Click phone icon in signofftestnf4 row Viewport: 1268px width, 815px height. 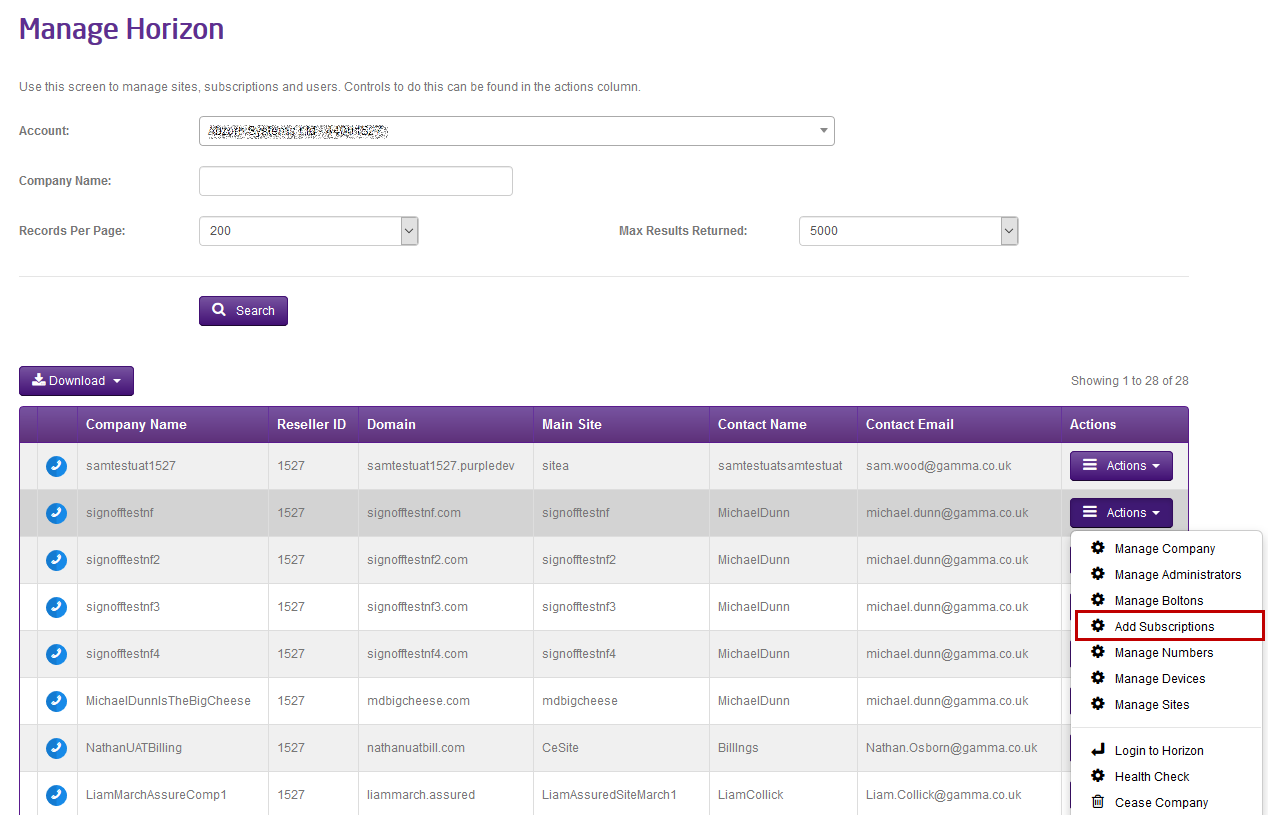click(x=57, y=654)
